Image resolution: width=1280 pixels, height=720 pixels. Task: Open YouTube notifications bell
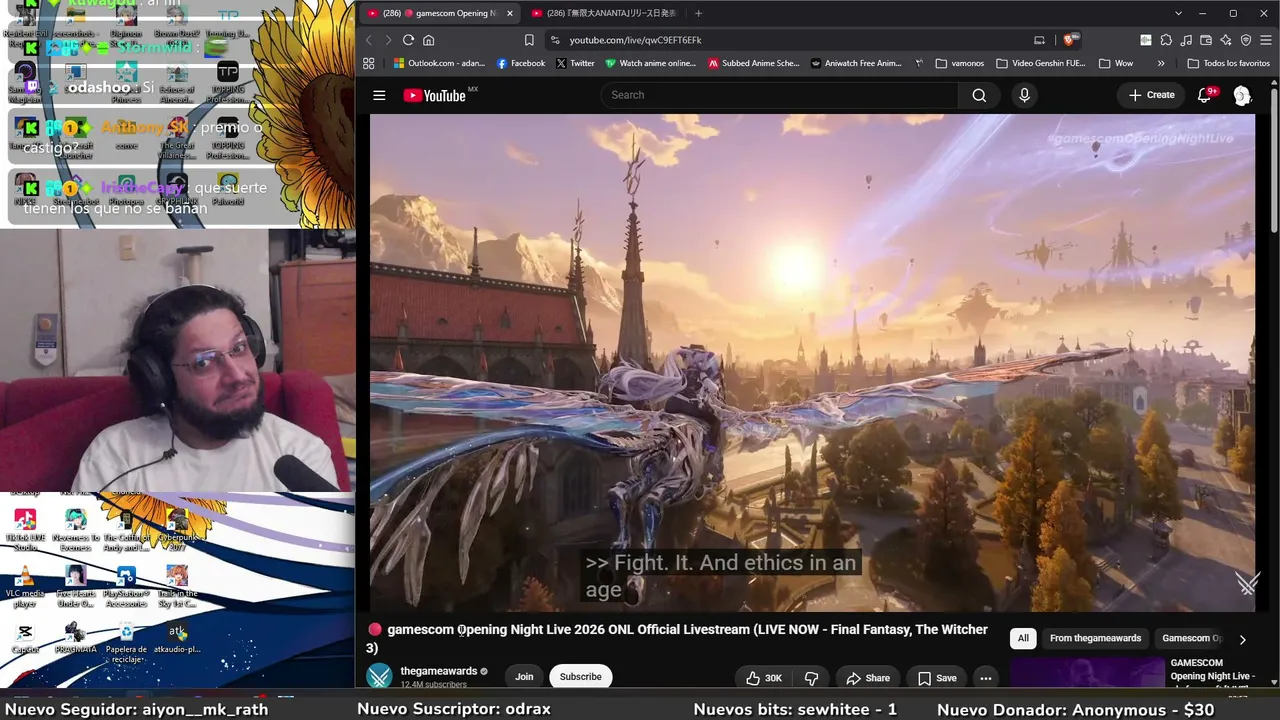[x=1205, y=95]
